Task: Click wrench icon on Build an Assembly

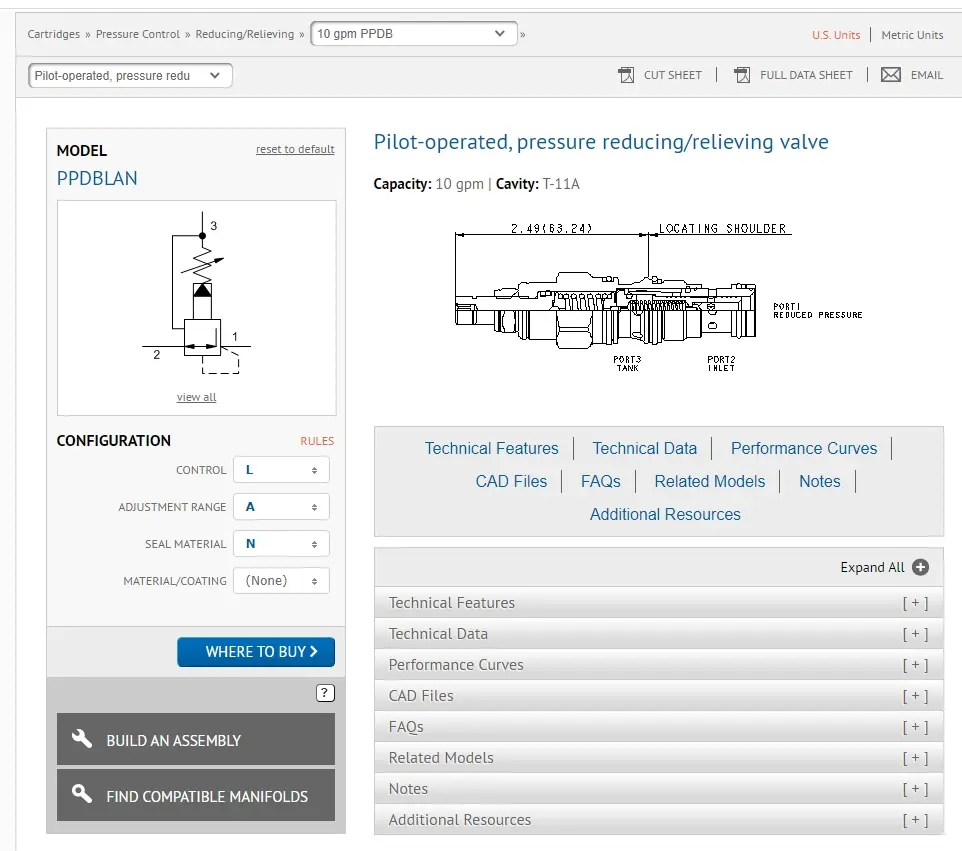Action: click(82, 739)
